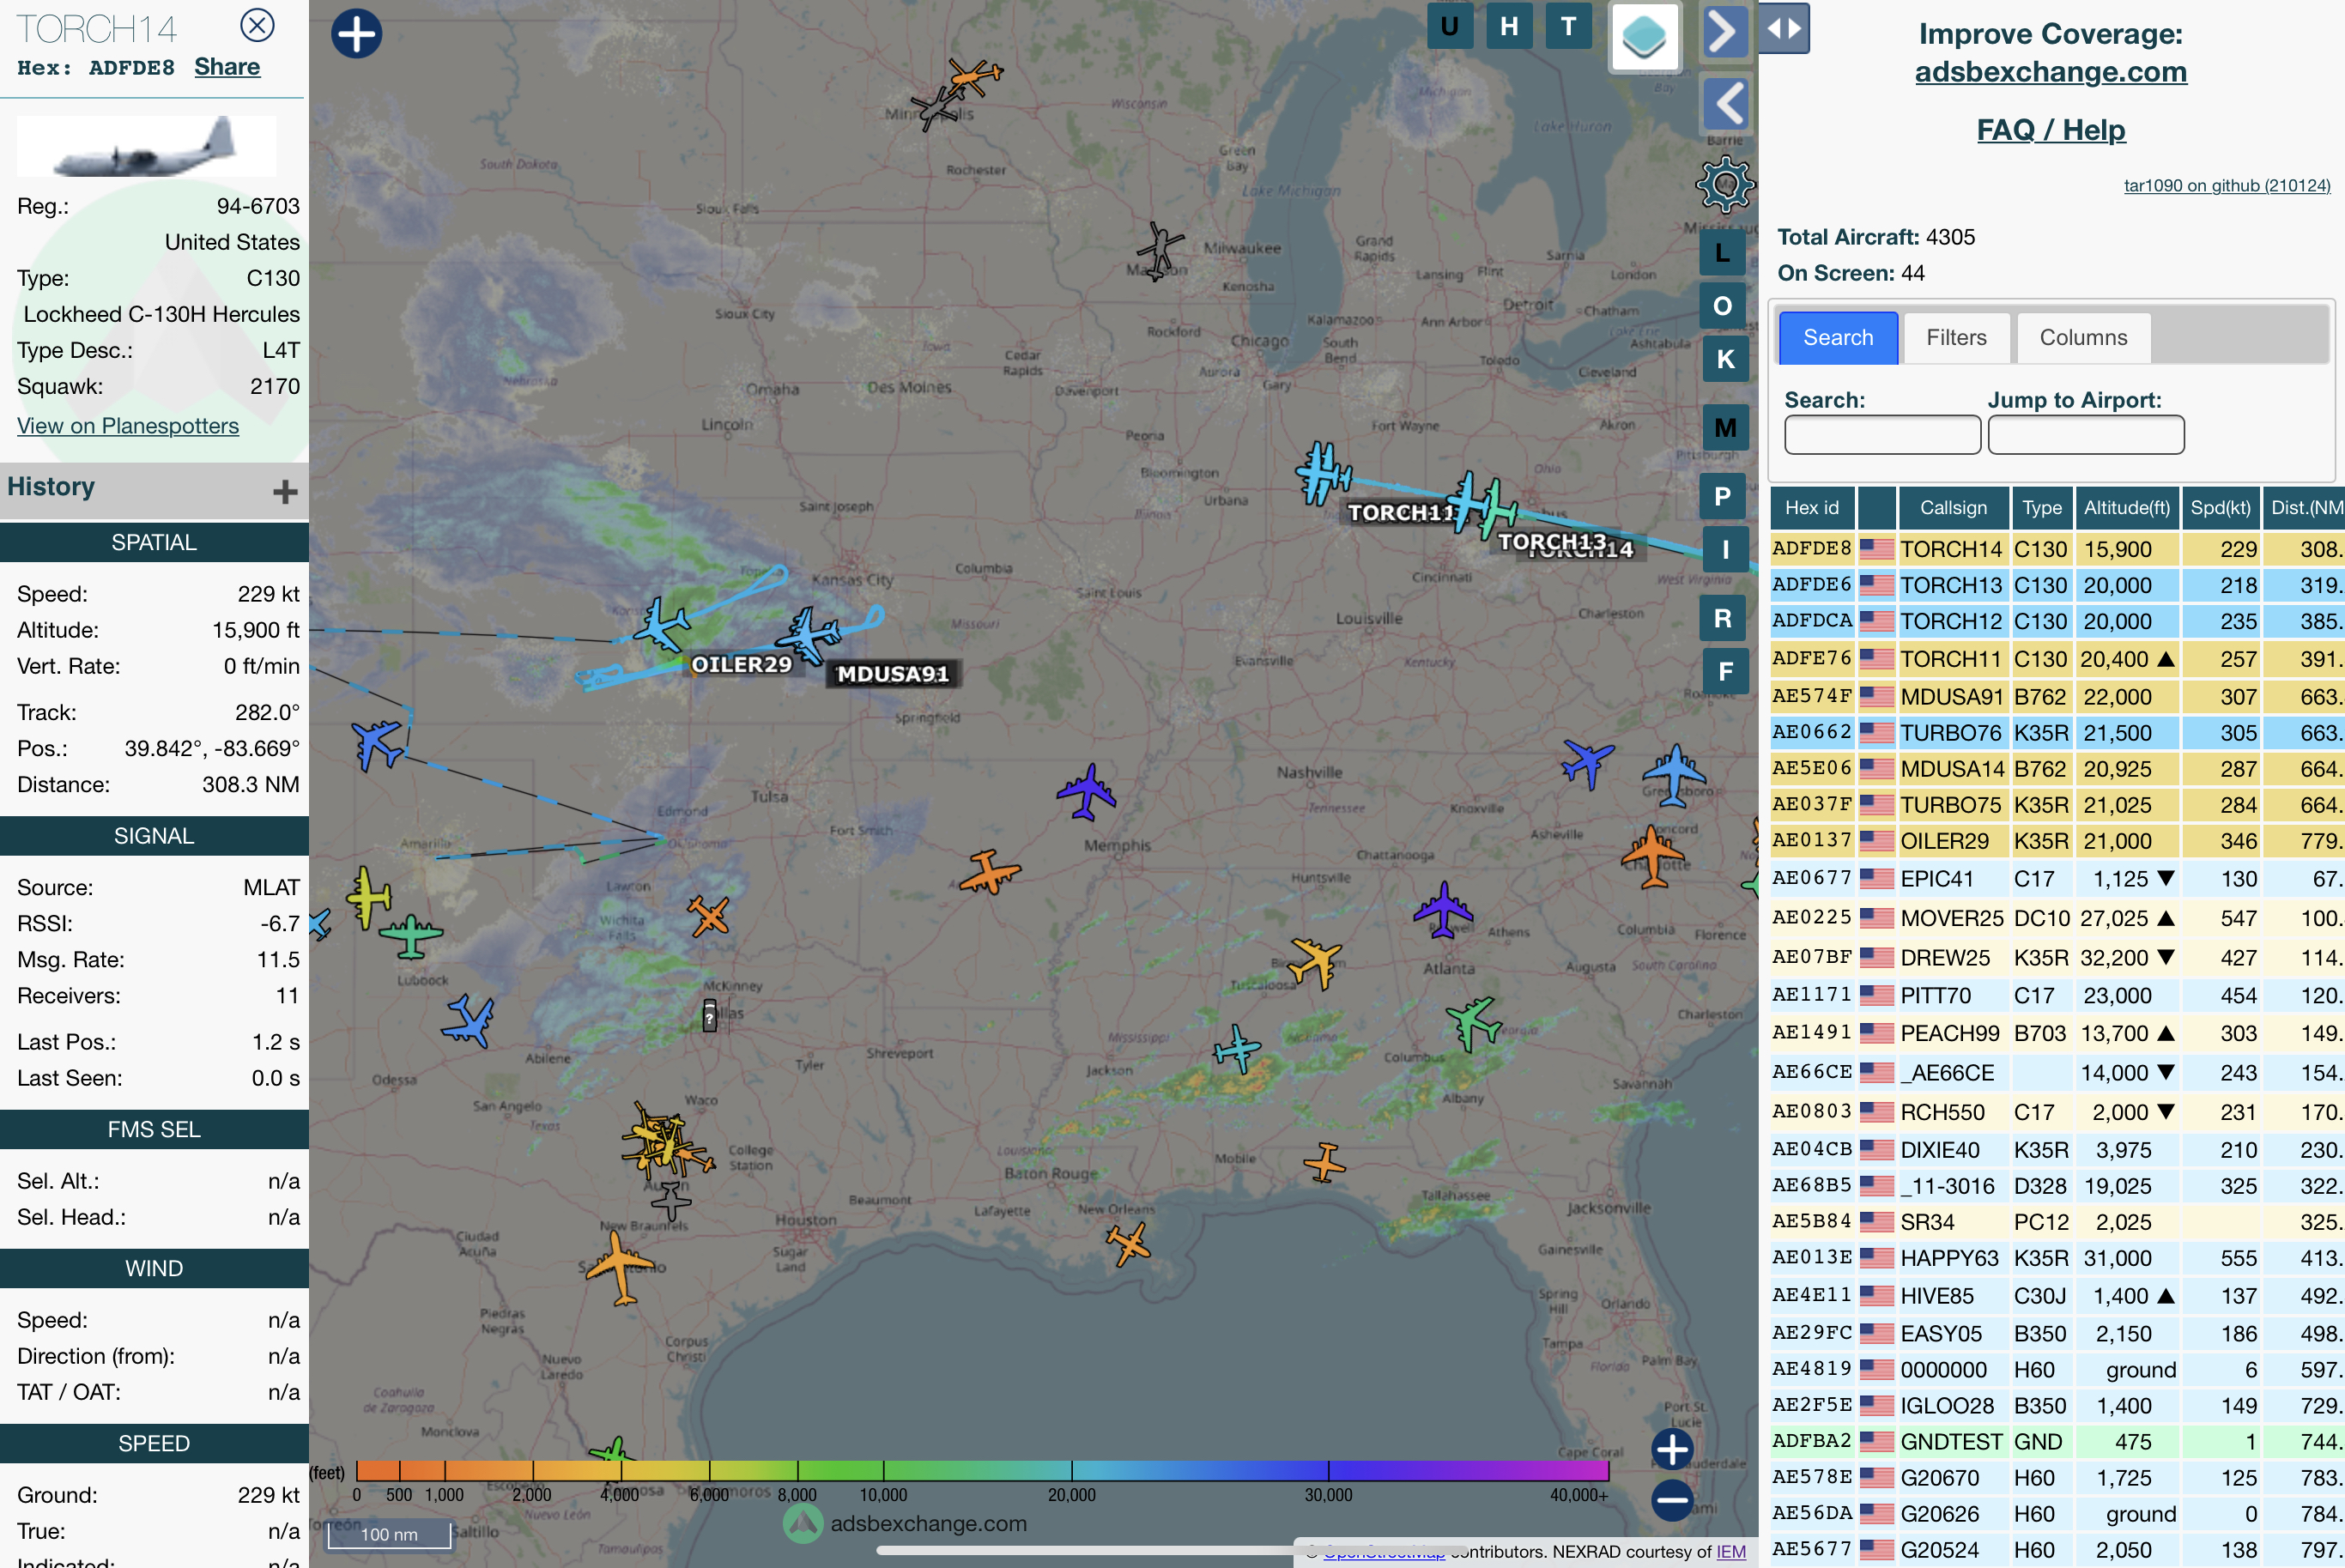This screenshot has width=2345, height=1568.
Task: Click the yellow aircraft near Tuscaloosa
Action: (1315, 962)
